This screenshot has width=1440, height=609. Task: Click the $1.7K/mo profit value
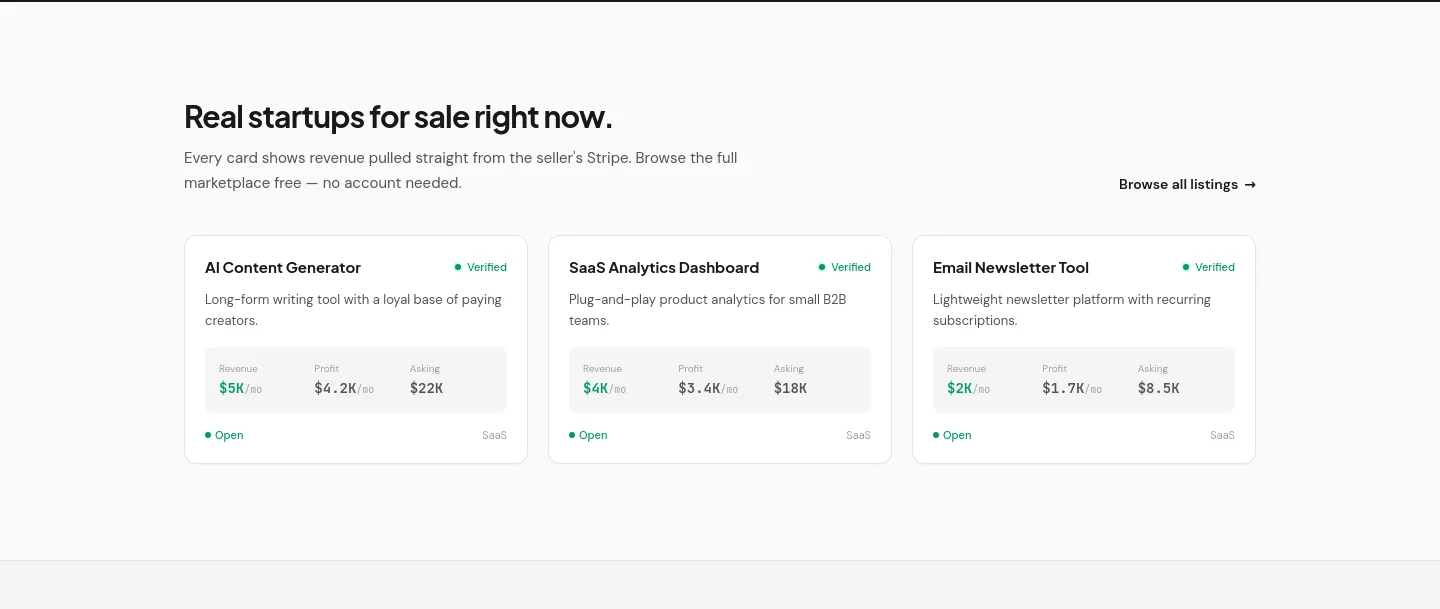(1072, 388)
